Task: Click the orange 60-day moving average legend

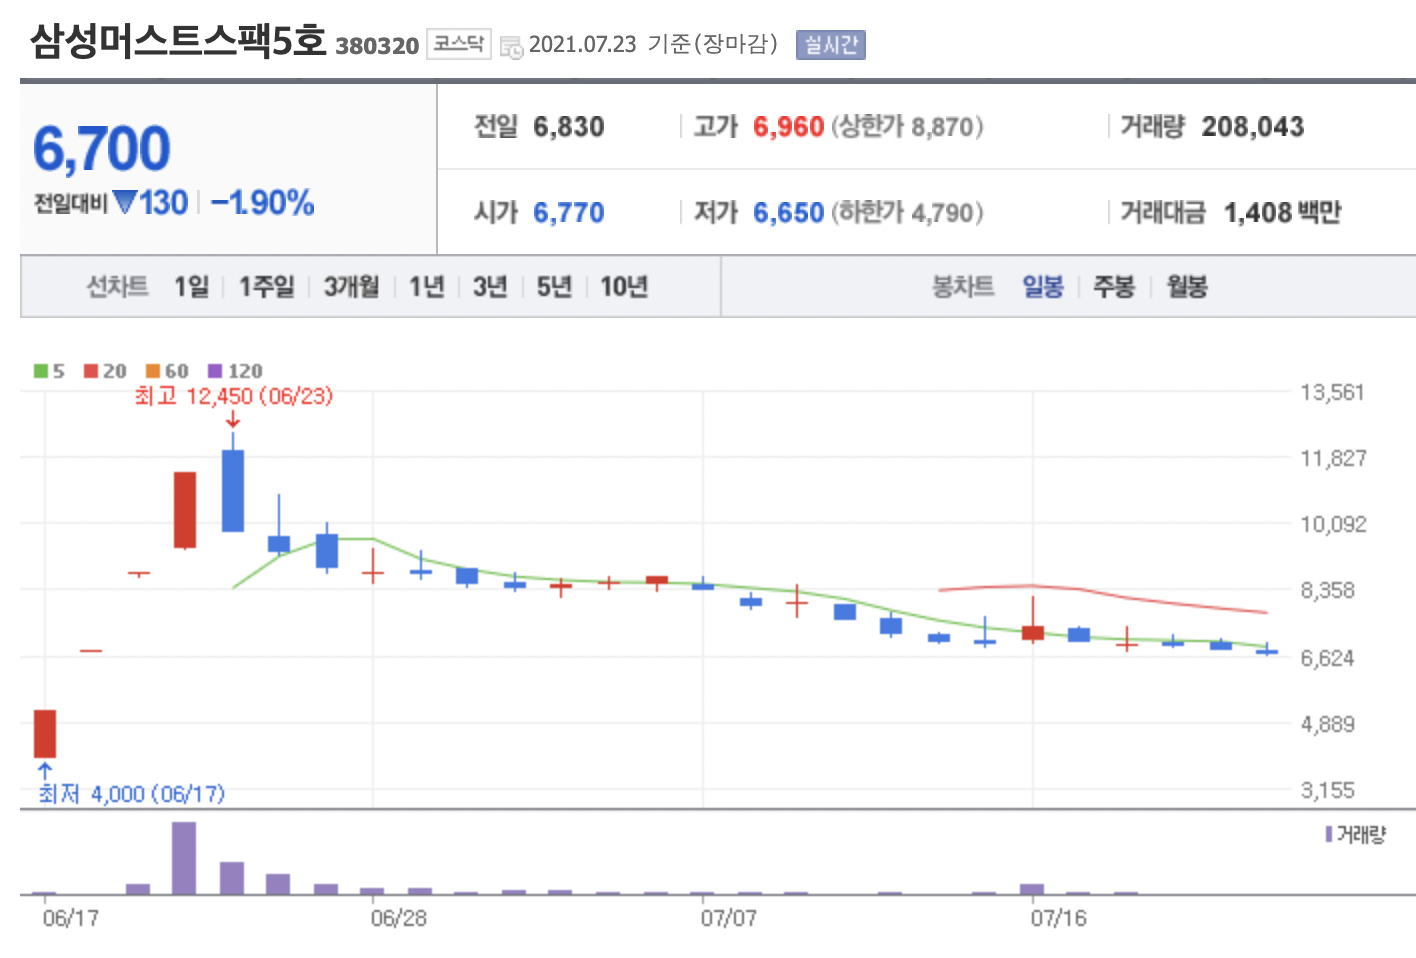Action: [167, 371]
